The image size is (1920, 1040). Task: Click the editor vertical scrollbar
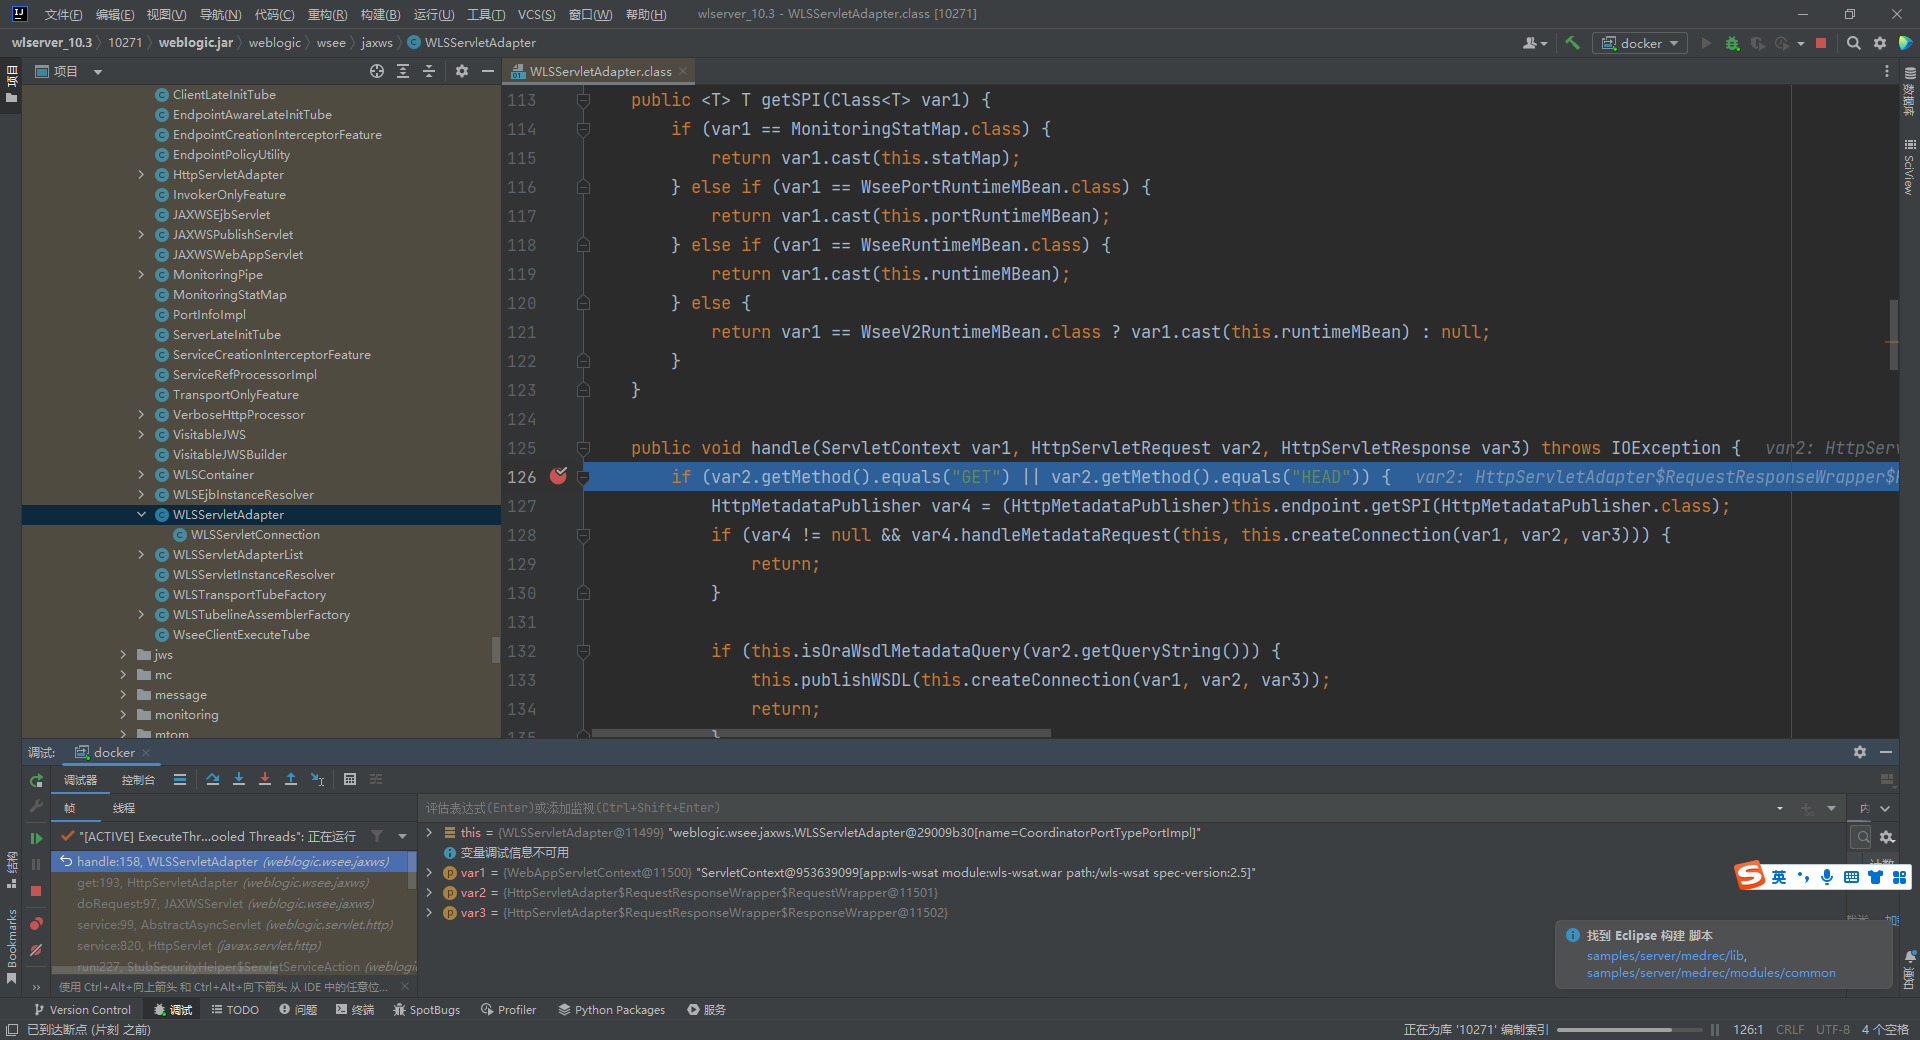click(1893, 334)
